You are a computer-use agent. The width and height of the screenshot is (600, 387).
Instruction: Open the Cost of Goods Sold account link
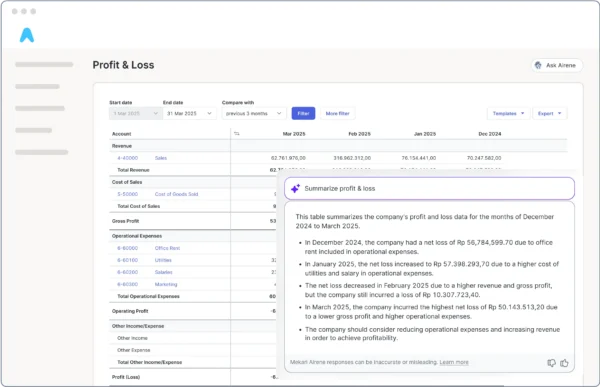click(176, 194)
